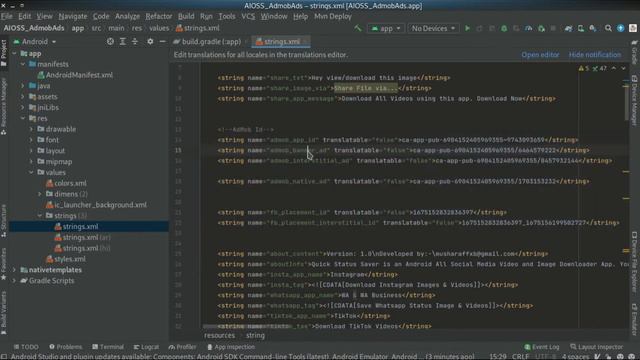640x360 pixels.
Task: Click the Profile app icon in toolbar
Action: tap(529, 28)
